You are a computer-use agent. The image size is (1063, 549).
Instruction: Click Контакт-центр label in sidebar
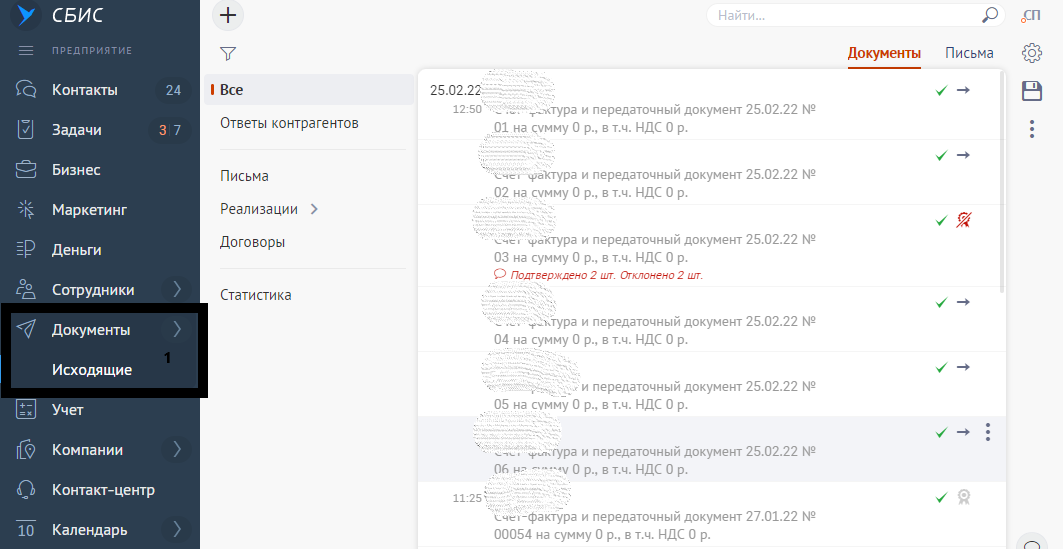[x=104, y=489]
